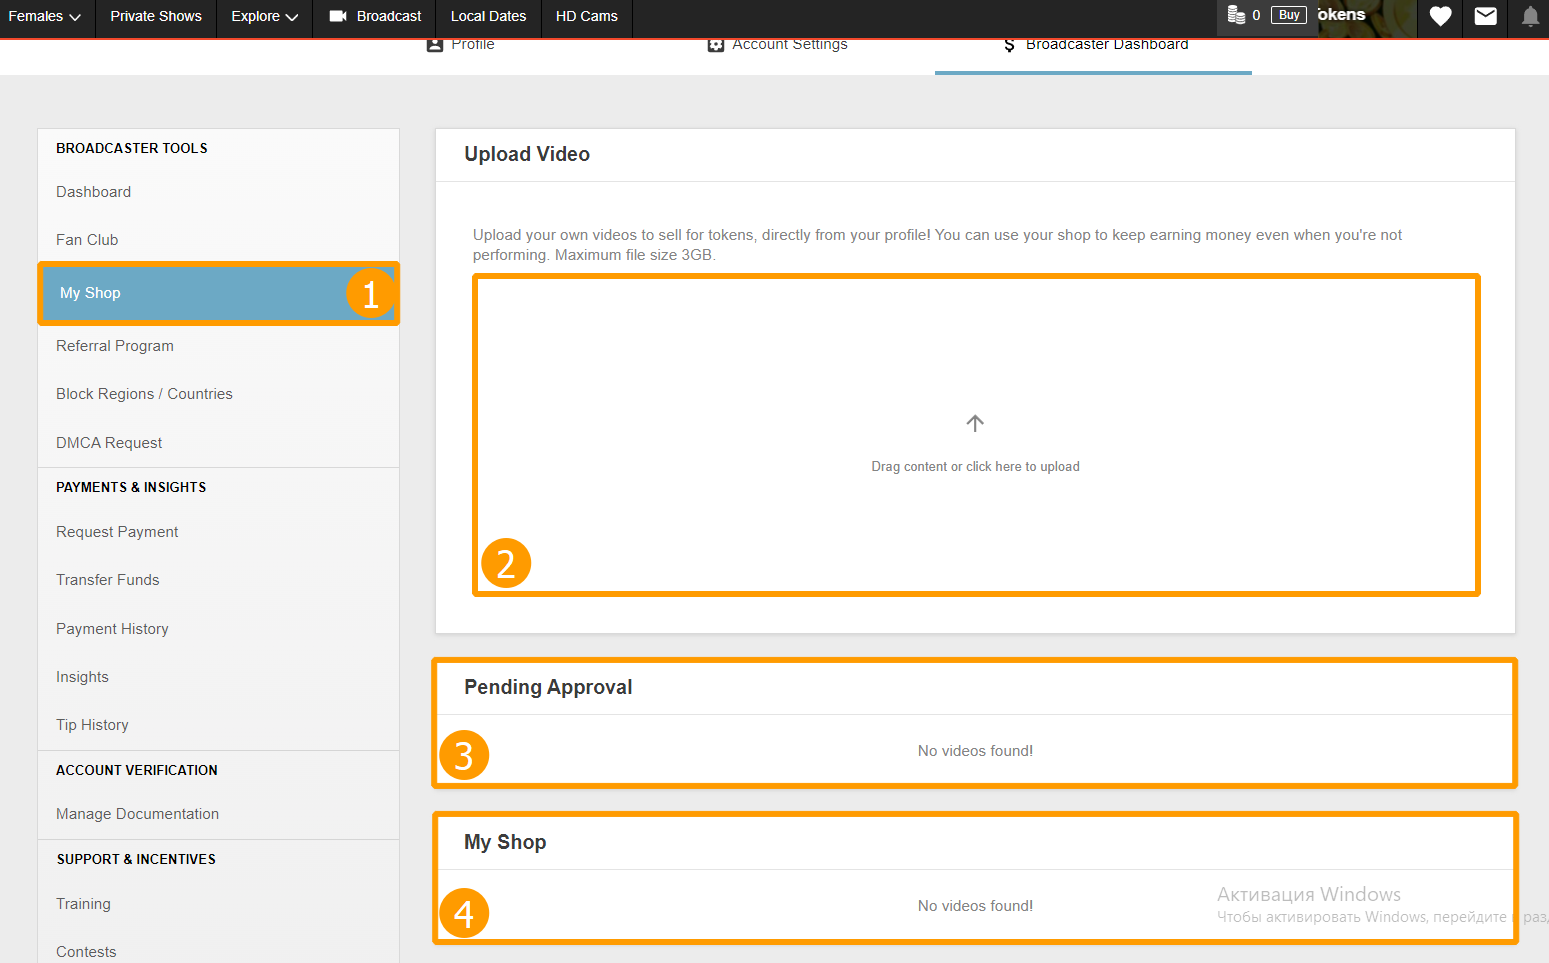
Task: Open Block Regions / Countries settings
Action: click(144, 394)
